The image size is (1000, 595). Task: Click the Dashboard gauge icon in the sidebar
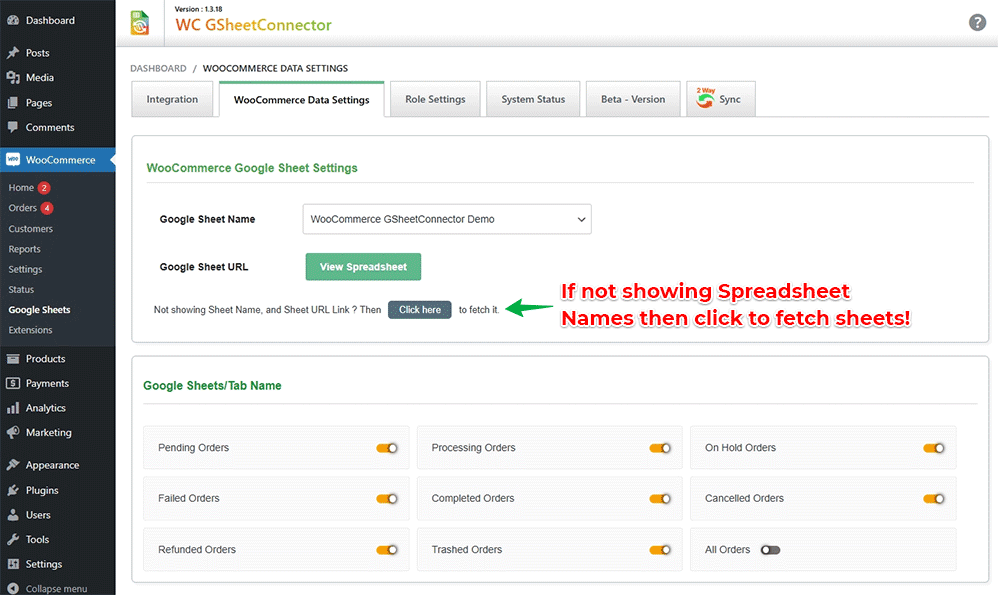13,20
